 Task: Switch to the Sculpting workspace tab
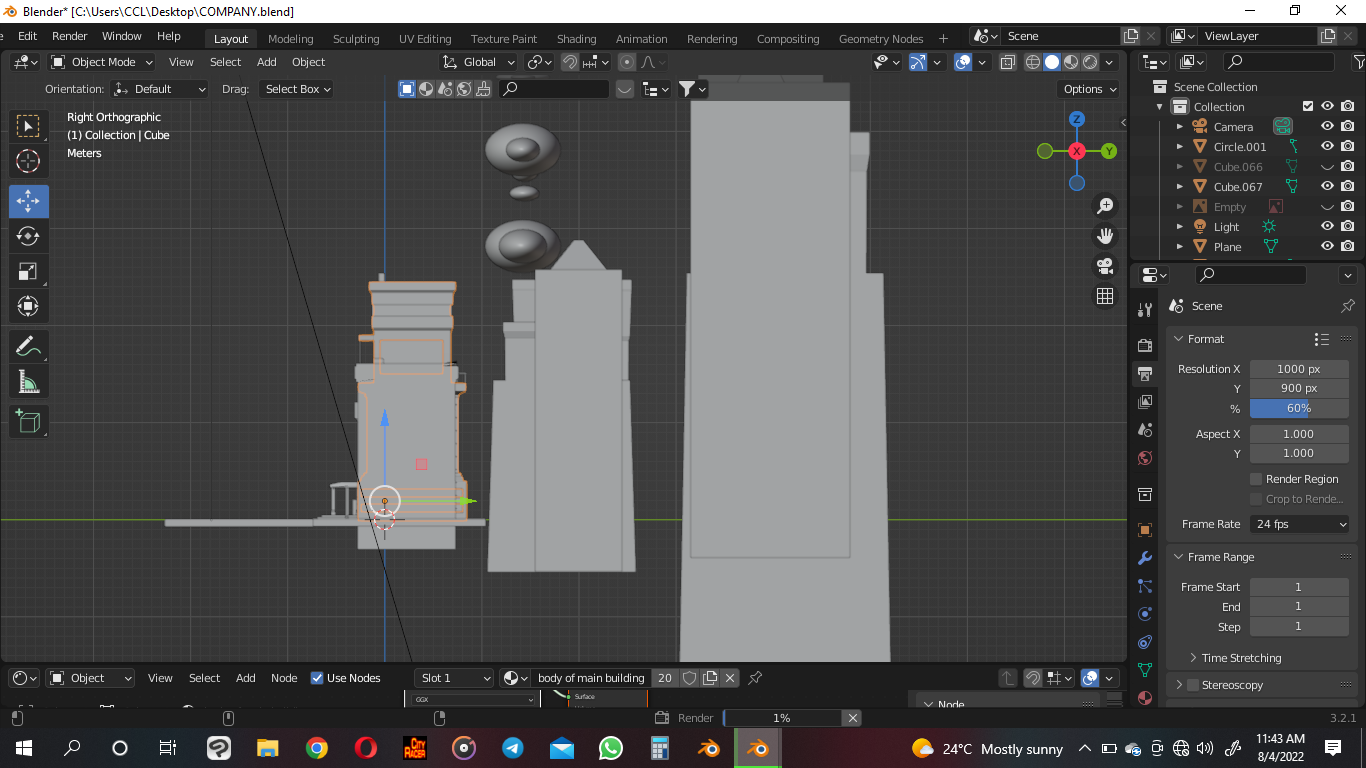tap(356, 39)
